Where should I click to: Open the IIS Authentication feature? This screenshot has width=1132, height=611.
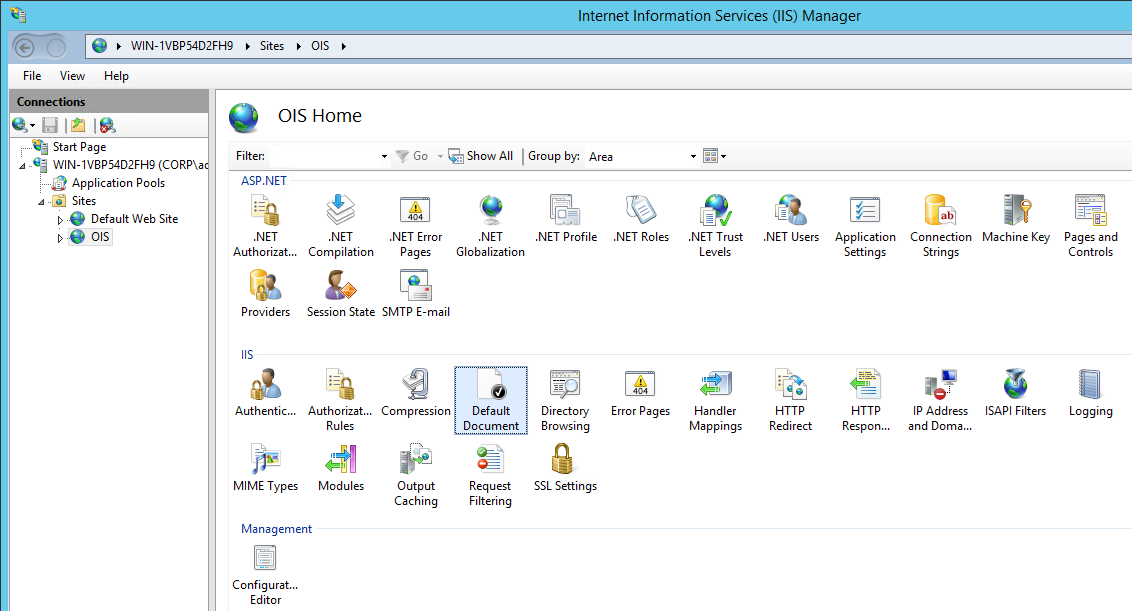point(266,394)
